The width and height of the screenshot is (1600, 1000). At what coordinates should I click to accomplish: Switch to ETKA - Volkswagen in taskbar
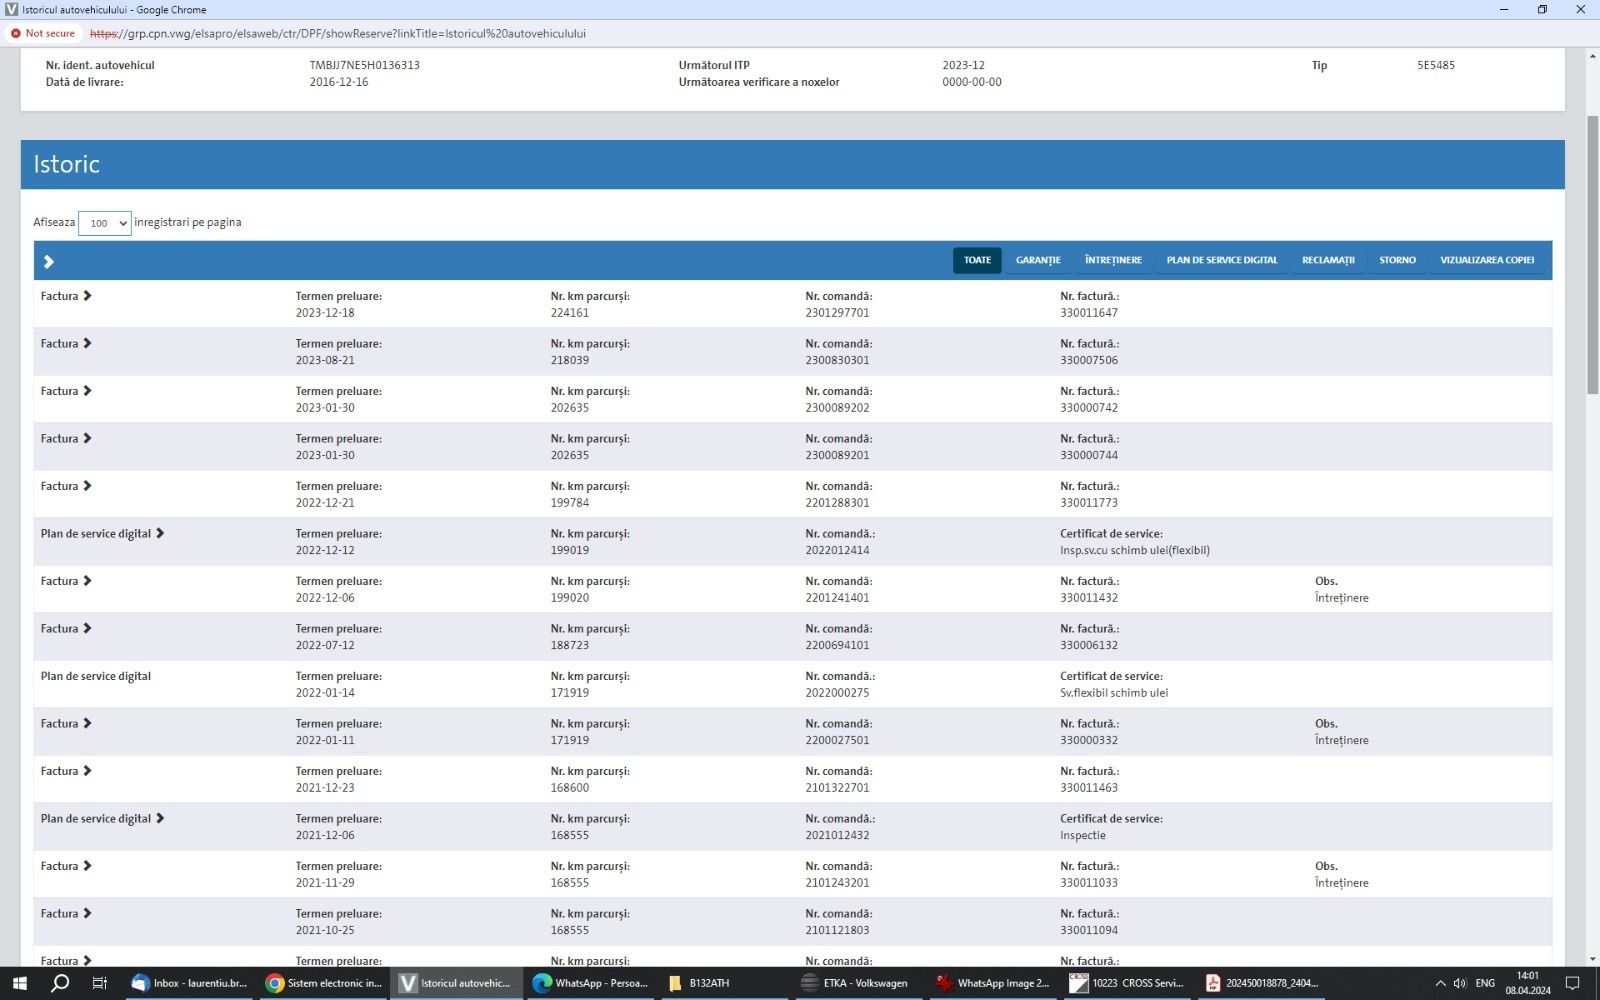pos(858,983)
